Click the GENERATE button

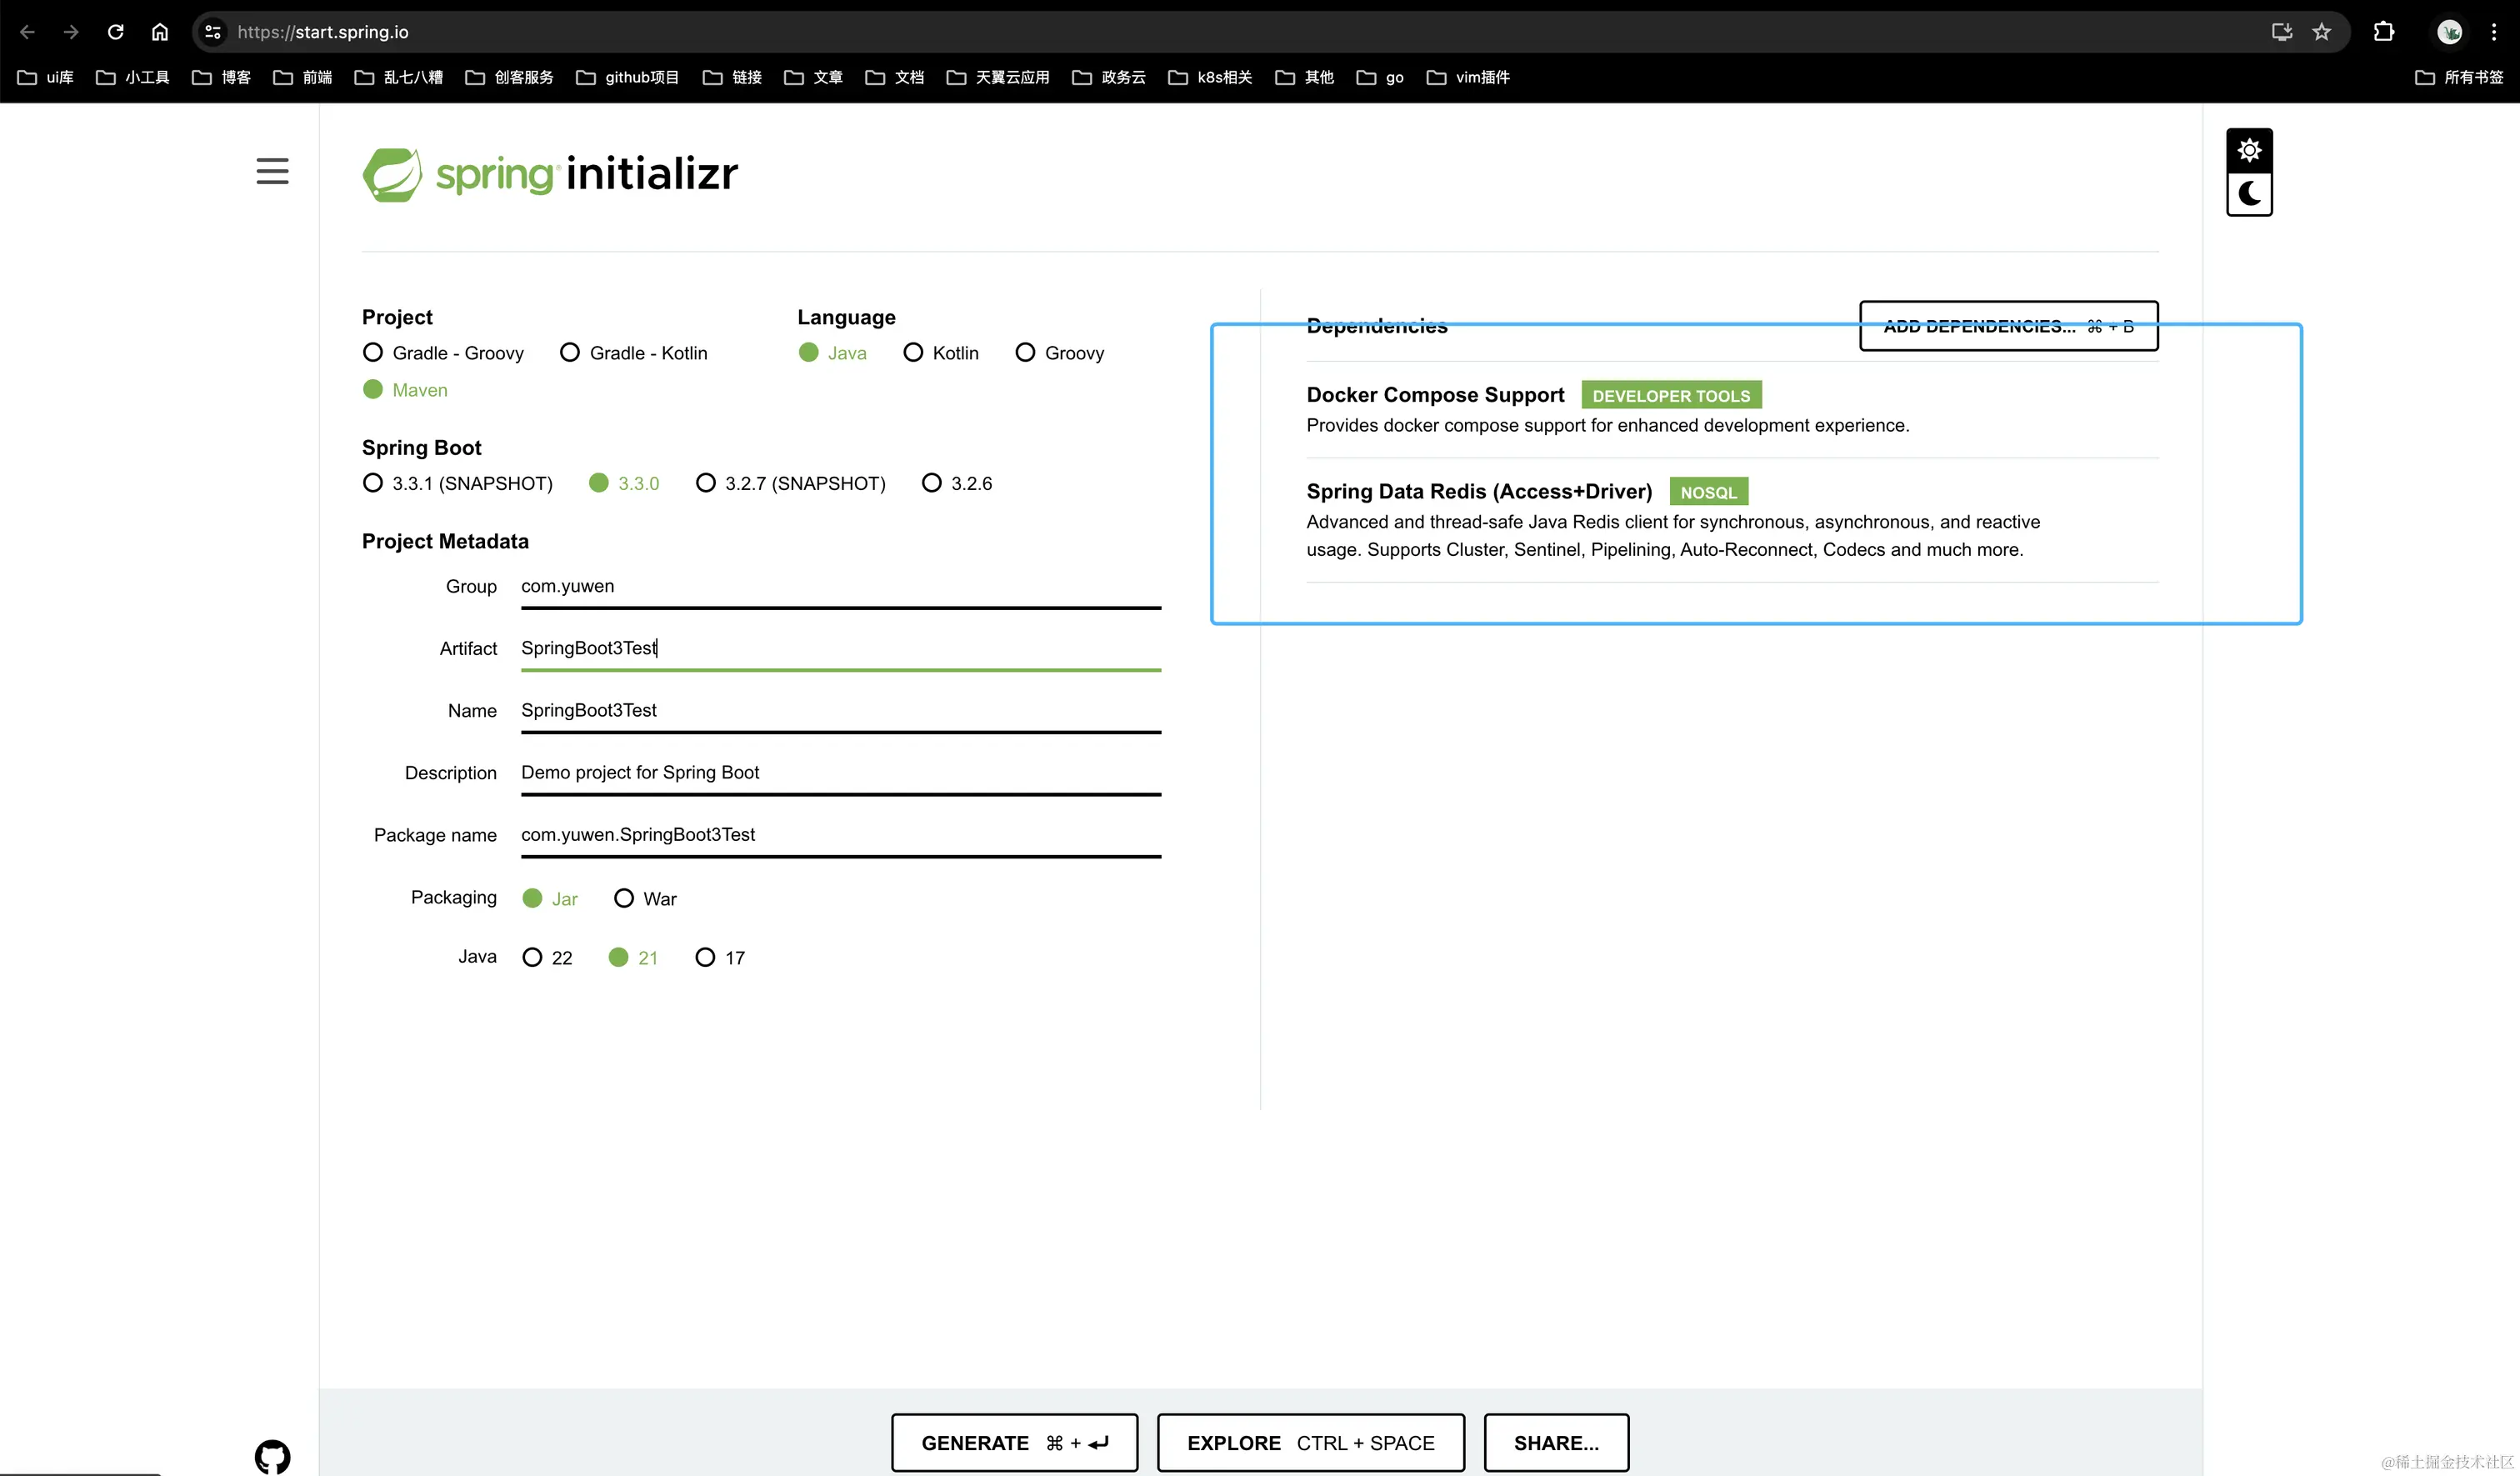pos(1014,1442)
